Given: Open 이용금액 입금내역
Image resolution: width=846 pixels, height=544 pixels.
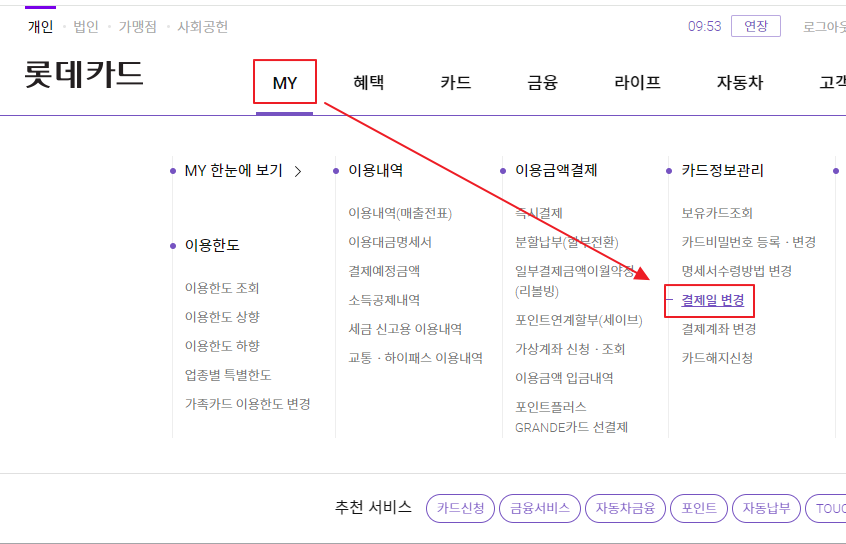Looking at the screenshot, I should pyautogui.click(x=564, y=378).
